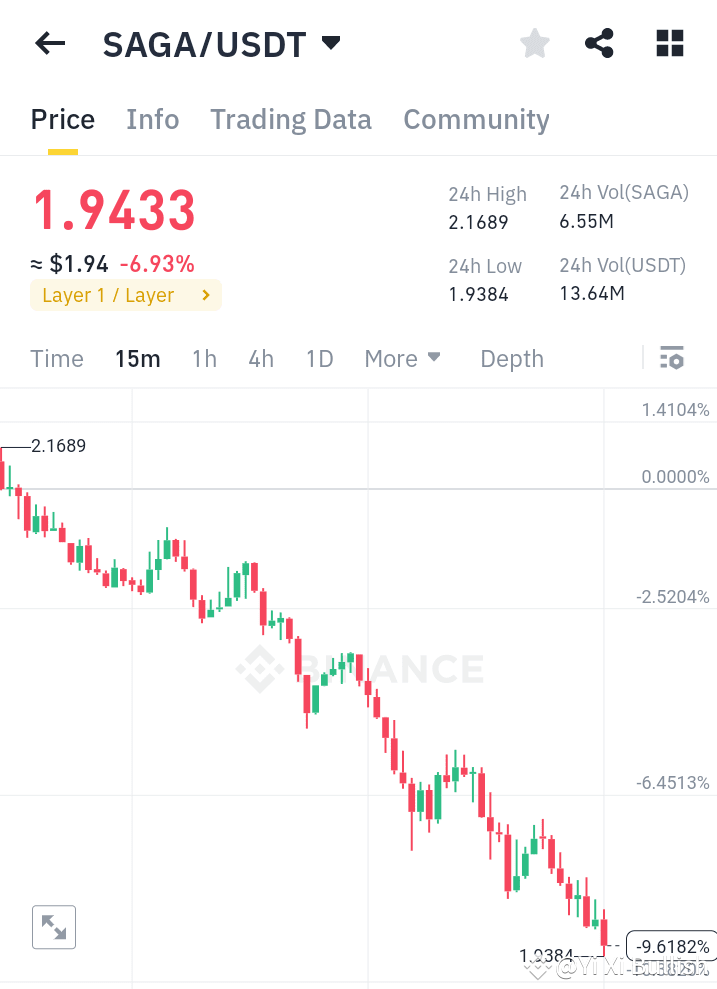
Task: Open the Depth view
Action: (511, 358)
